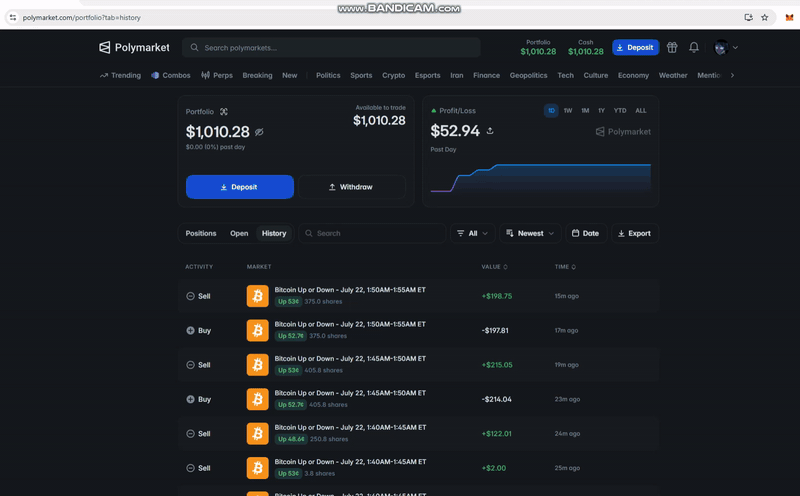The height and width of the screenshot is (496, 800).
Task: Focus the history Search field
Action: tap(372, 233)
